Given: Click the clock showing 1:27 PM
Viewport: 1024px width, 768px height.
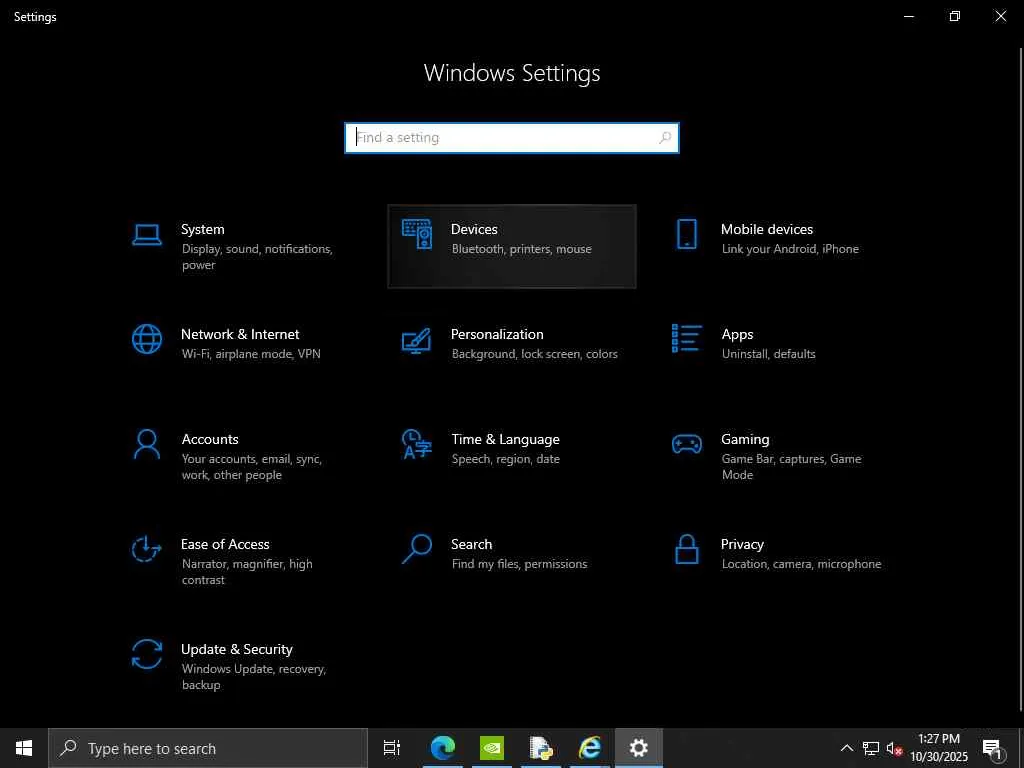Looking at the screenshot, I should [938, 739].
